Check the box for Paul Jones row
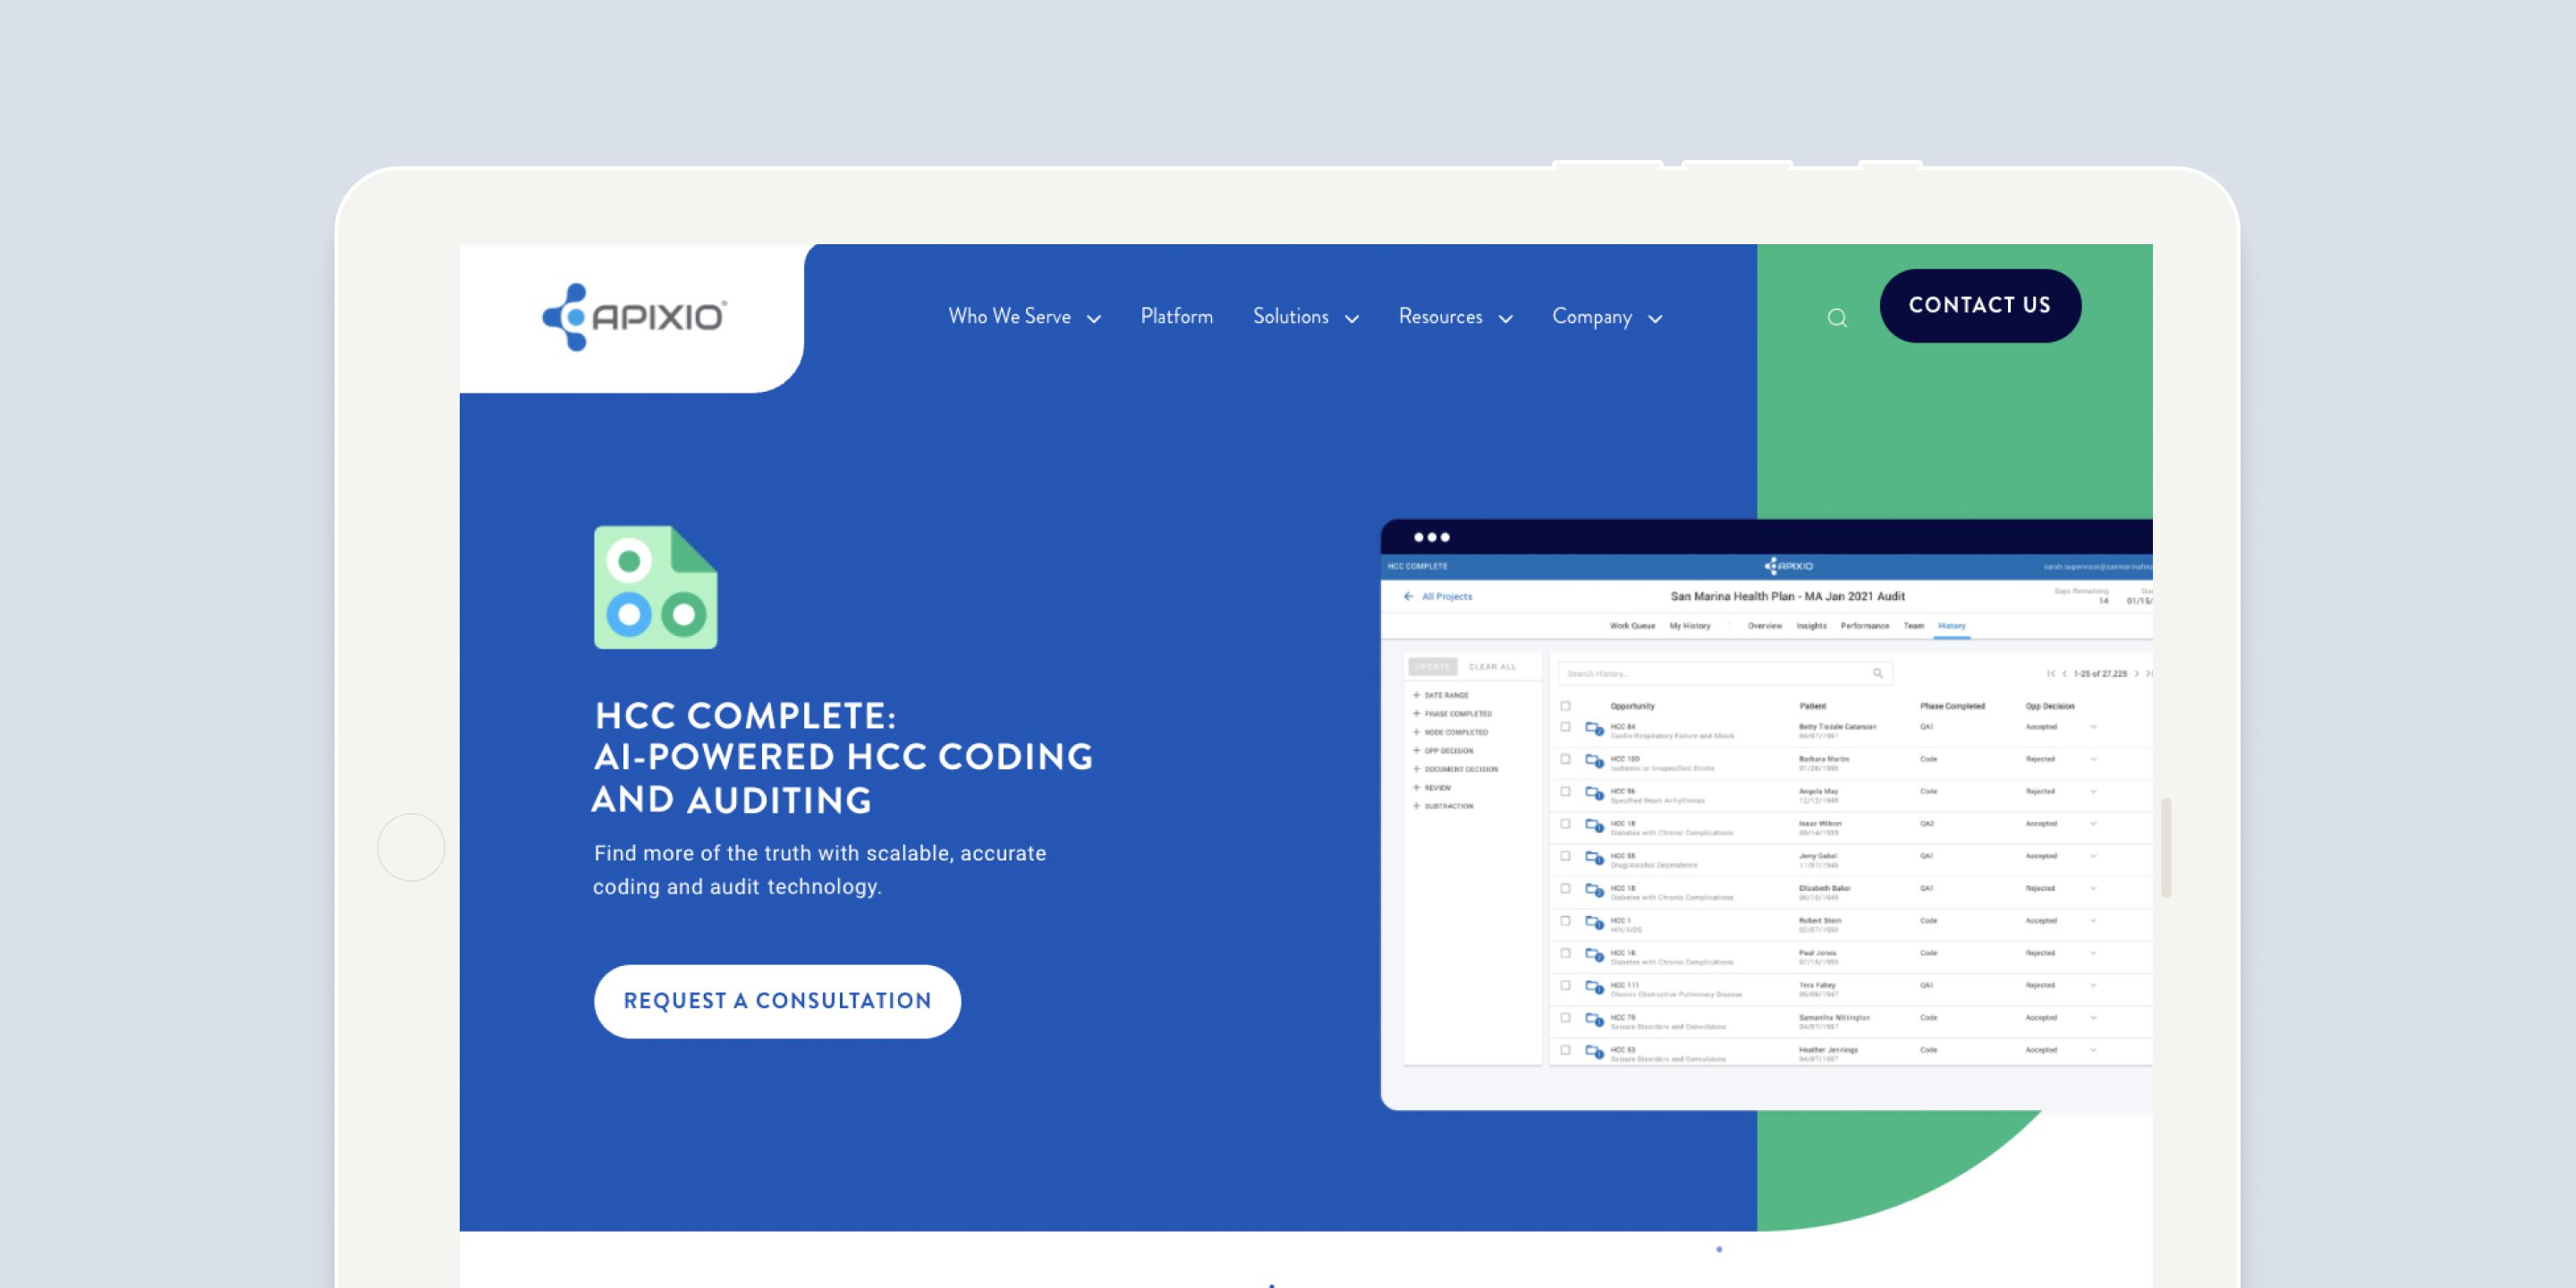Screen dimensions: 2576x1288 click(x=1565, y=953)
